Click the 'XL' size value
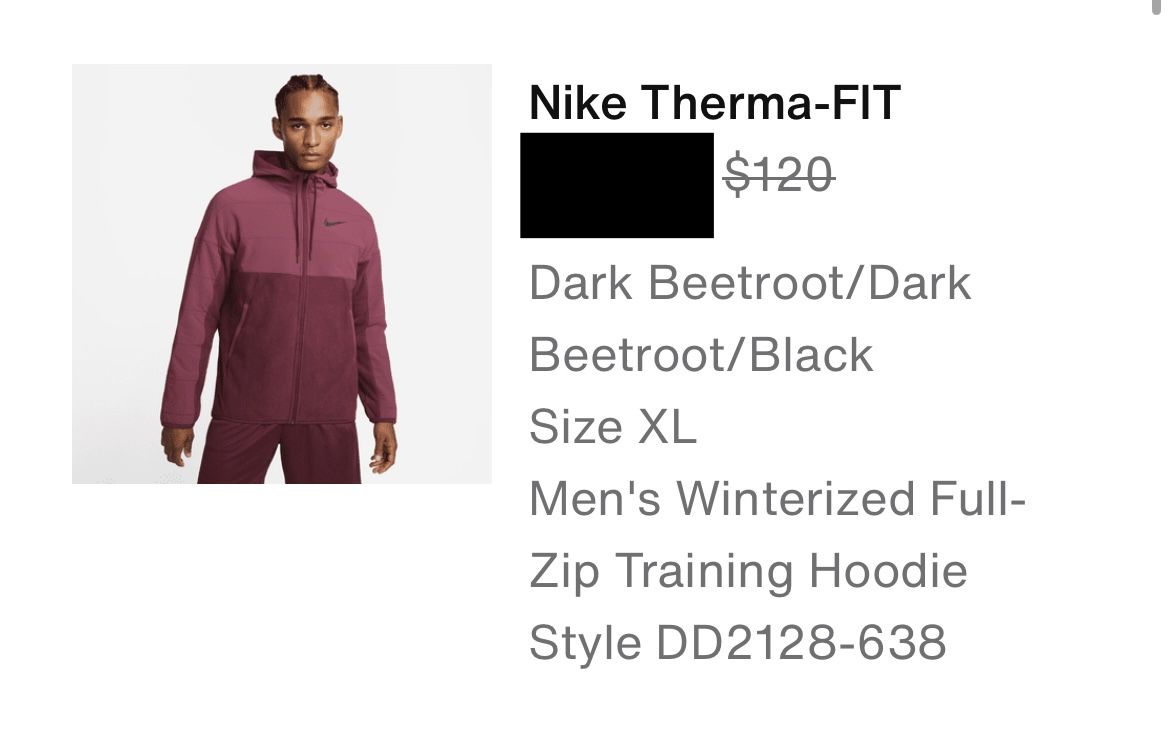This screenshot has height=733, width=1170. point(666,427)
